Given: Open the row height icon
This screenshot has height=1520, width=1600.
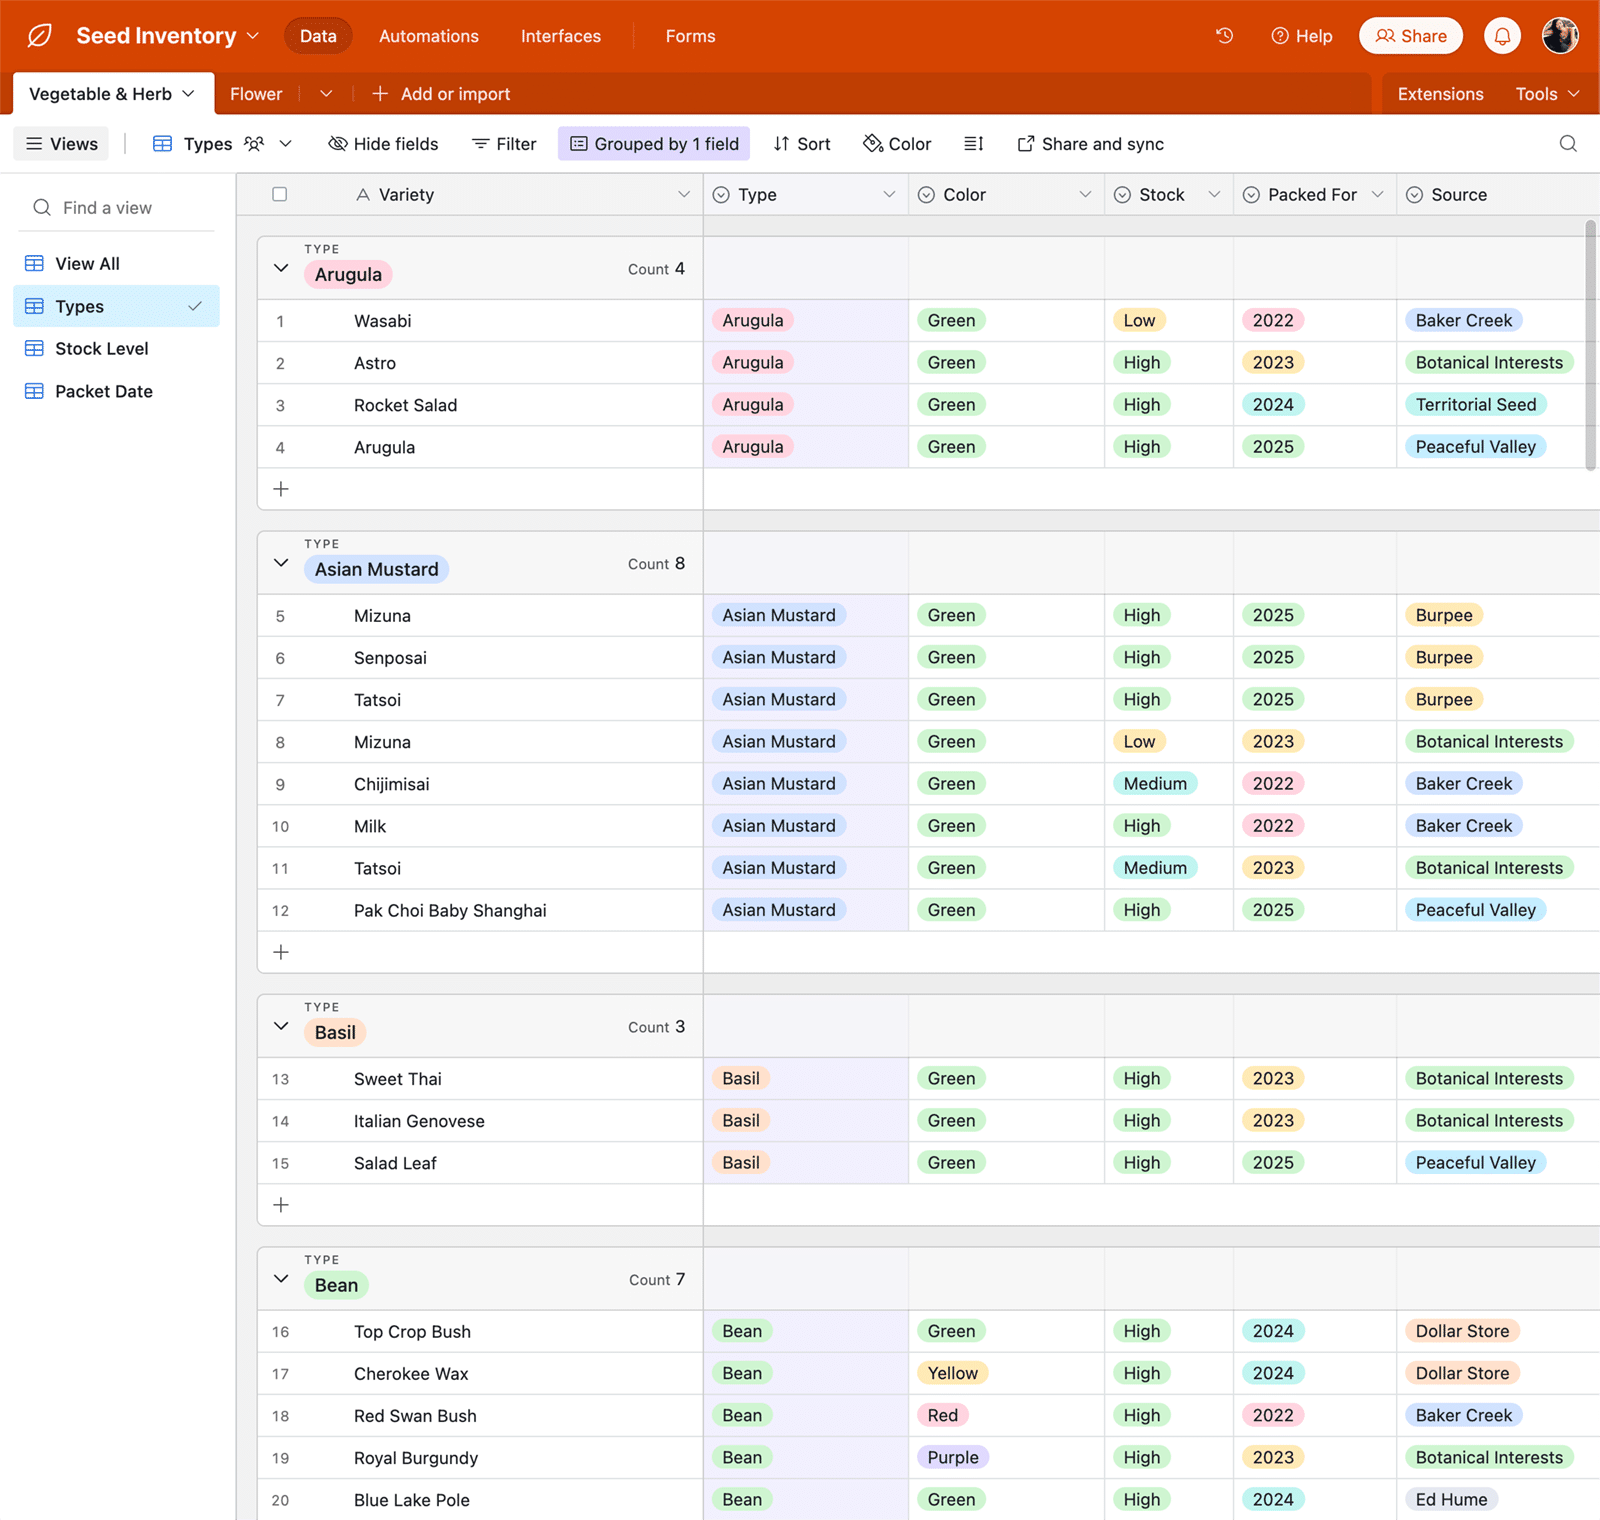Looking at the screenshot, I should click(x=973, y=144).
